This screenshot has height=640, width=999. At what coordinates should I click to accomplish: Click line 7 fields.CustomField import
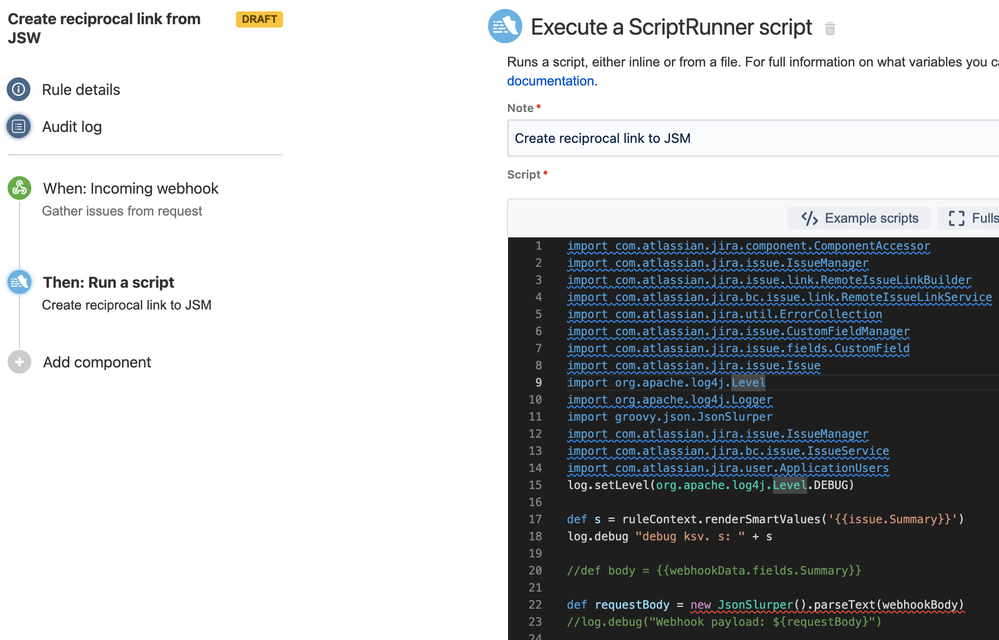(738, 349)
